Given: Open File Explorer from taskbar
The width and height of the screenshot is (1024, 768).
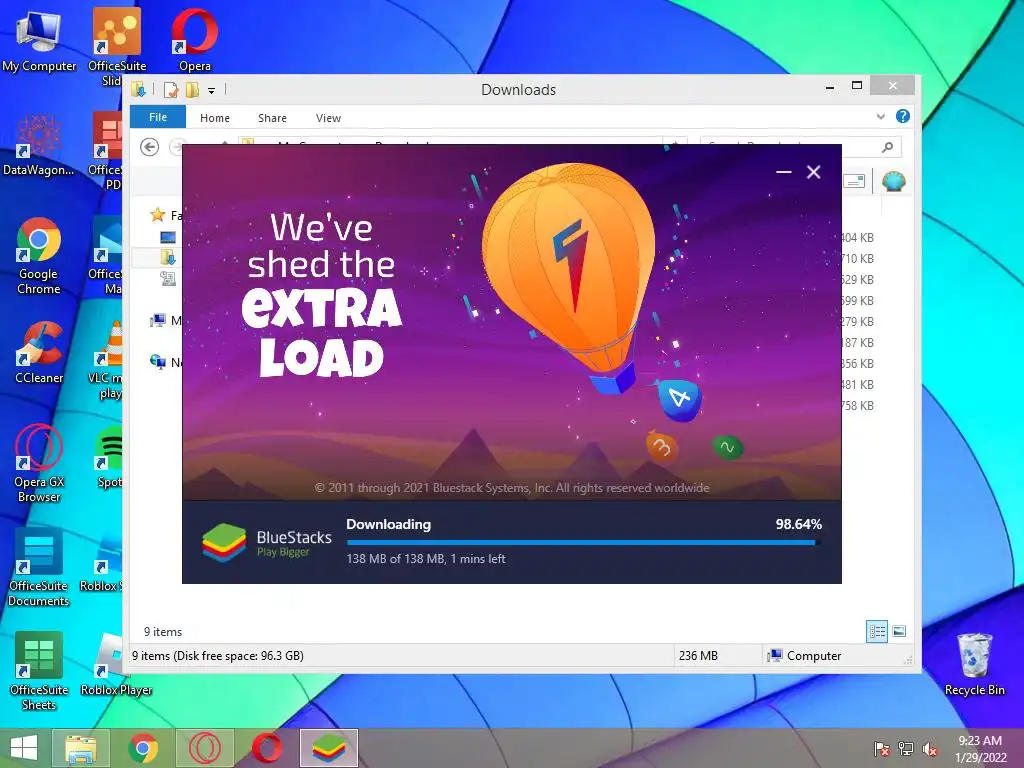Looking at the screenshot, I should pyautogui.click(x=80, y=748).
